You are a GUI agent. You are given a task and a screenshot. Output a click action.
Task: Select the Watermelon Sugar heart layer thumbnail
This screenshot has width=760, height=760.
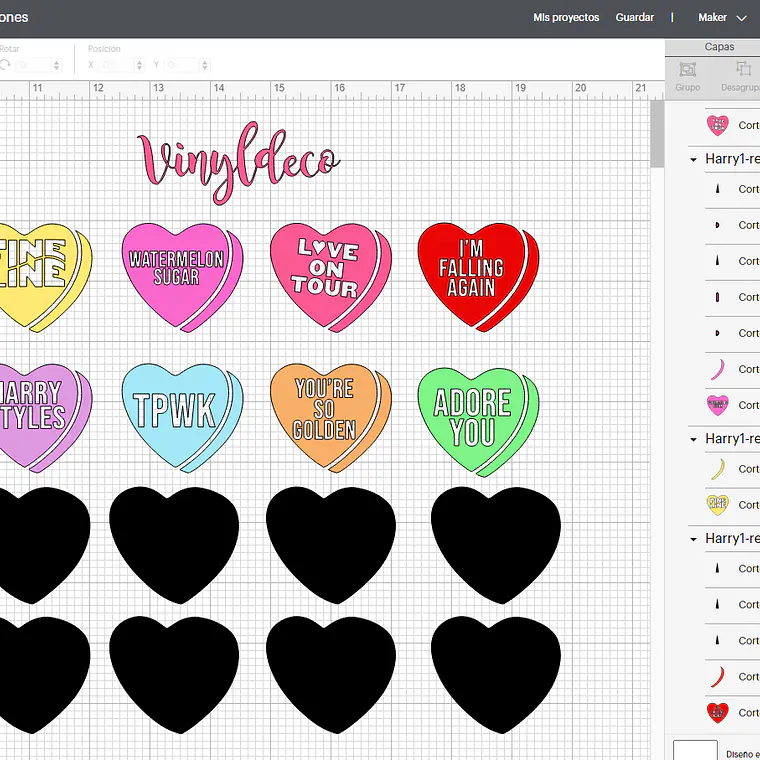click(x=717, y=405)
